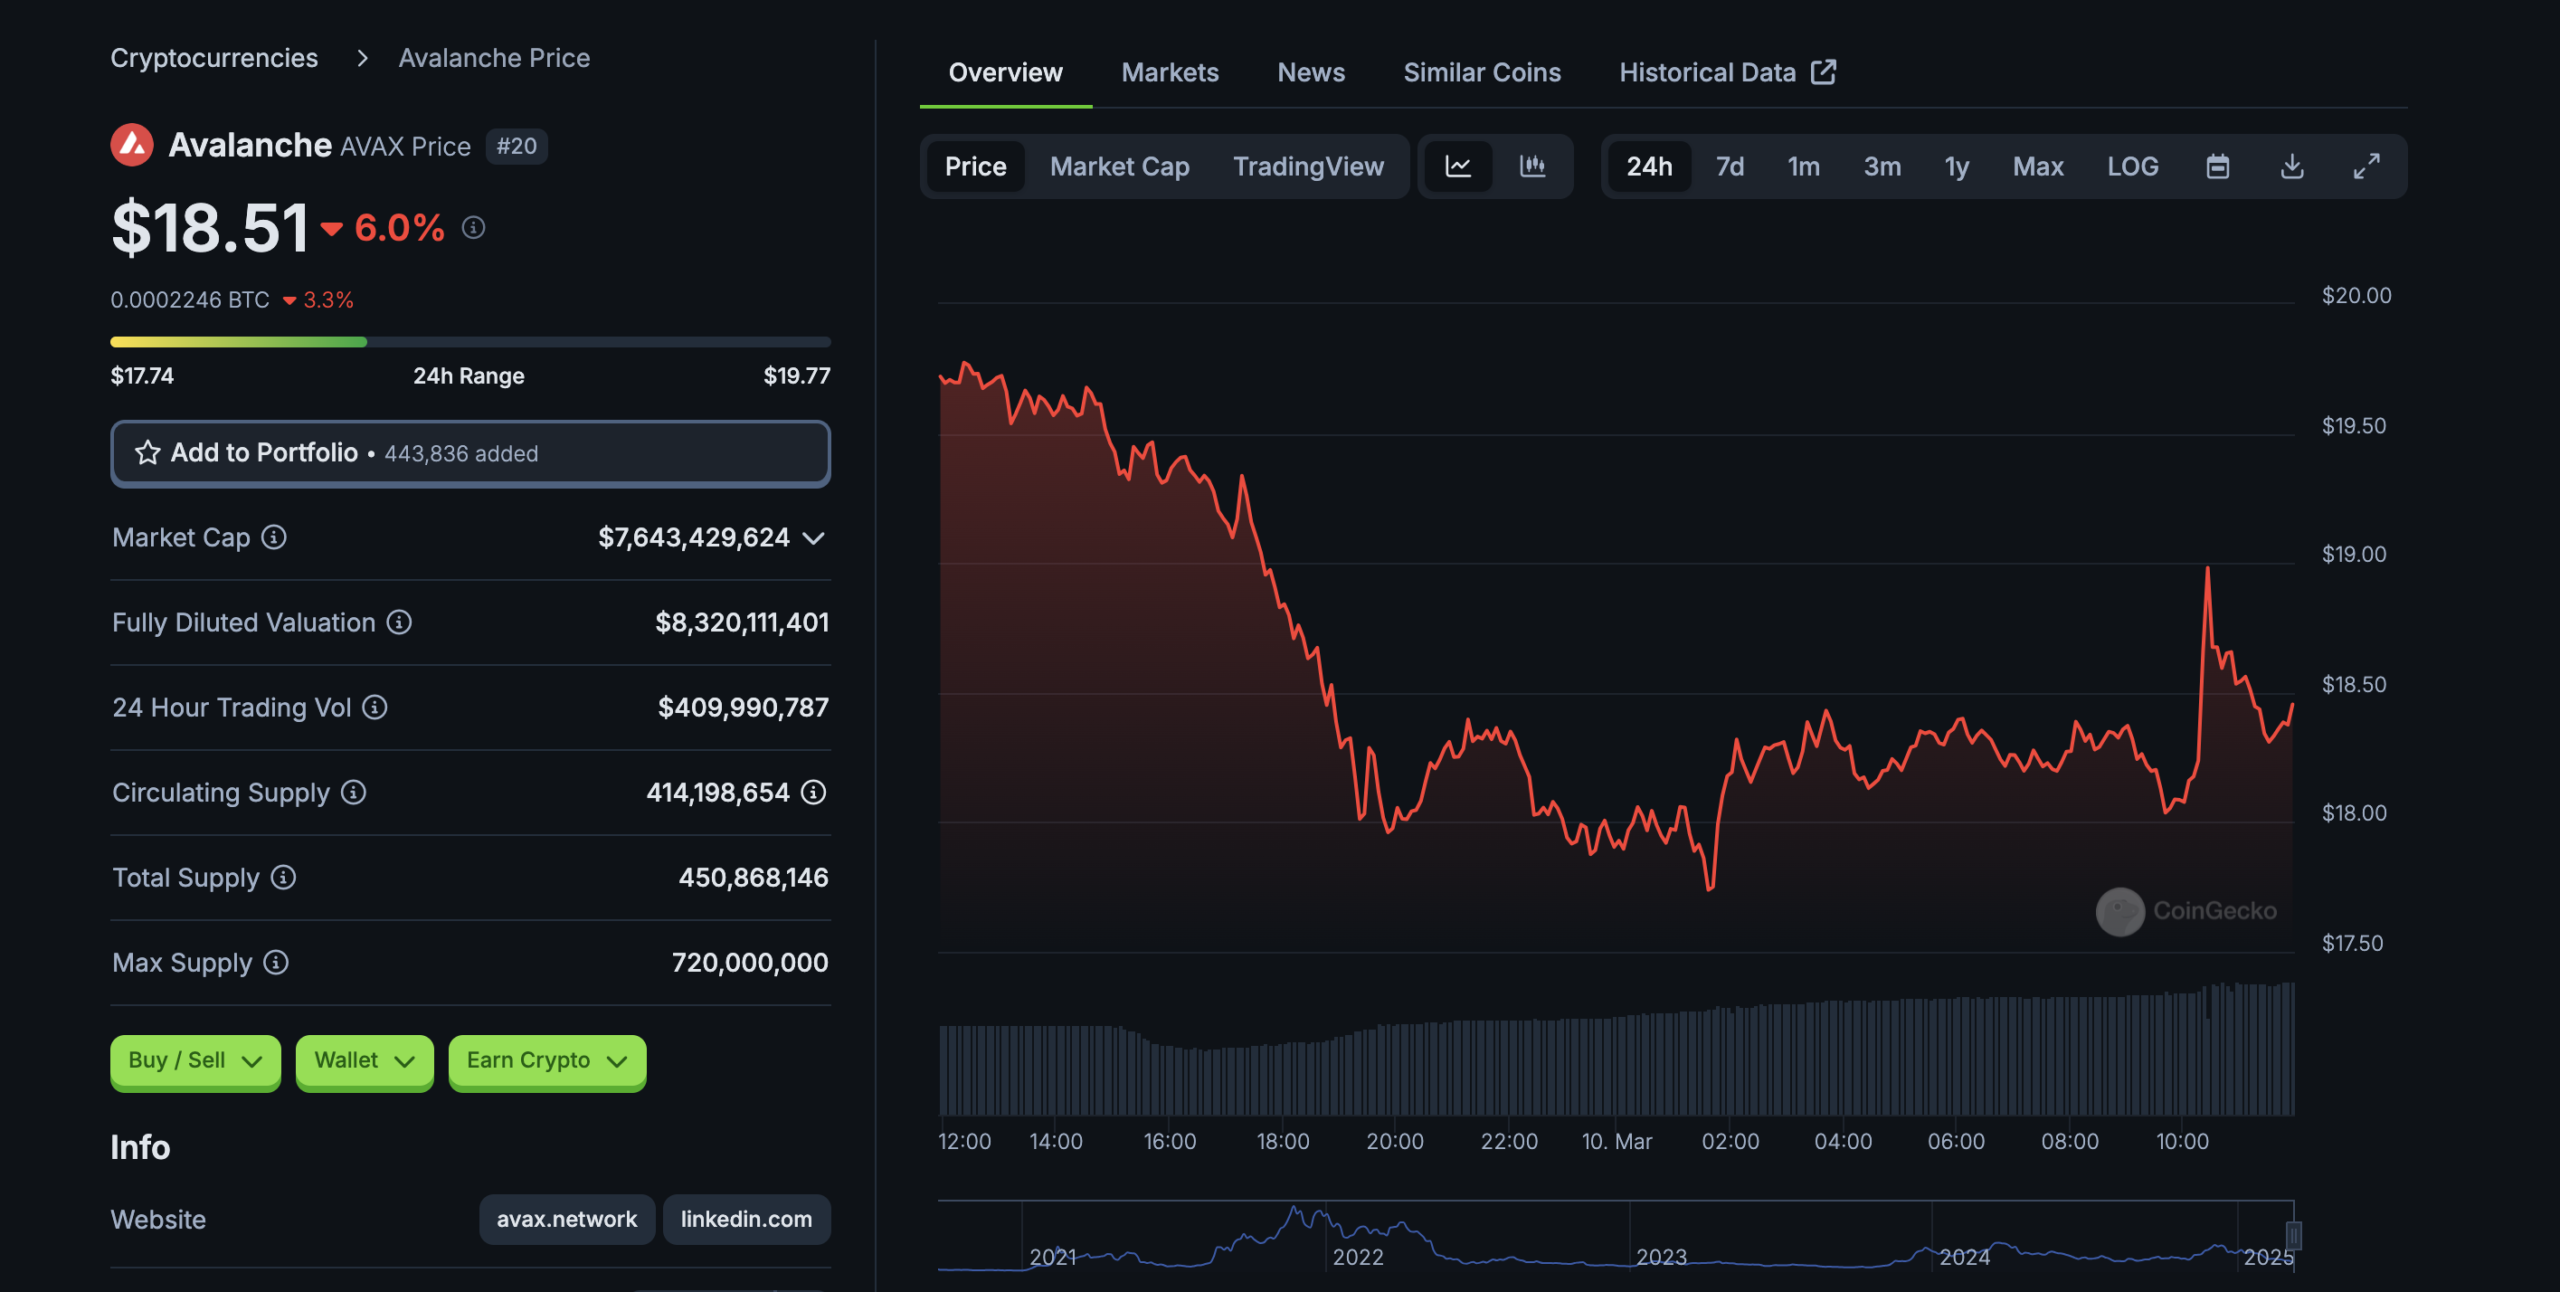Viewport: 2560px width, 1292px height.
Task: Click the $7,643,429,624 market cap value
Action: [x=694, y=538]
